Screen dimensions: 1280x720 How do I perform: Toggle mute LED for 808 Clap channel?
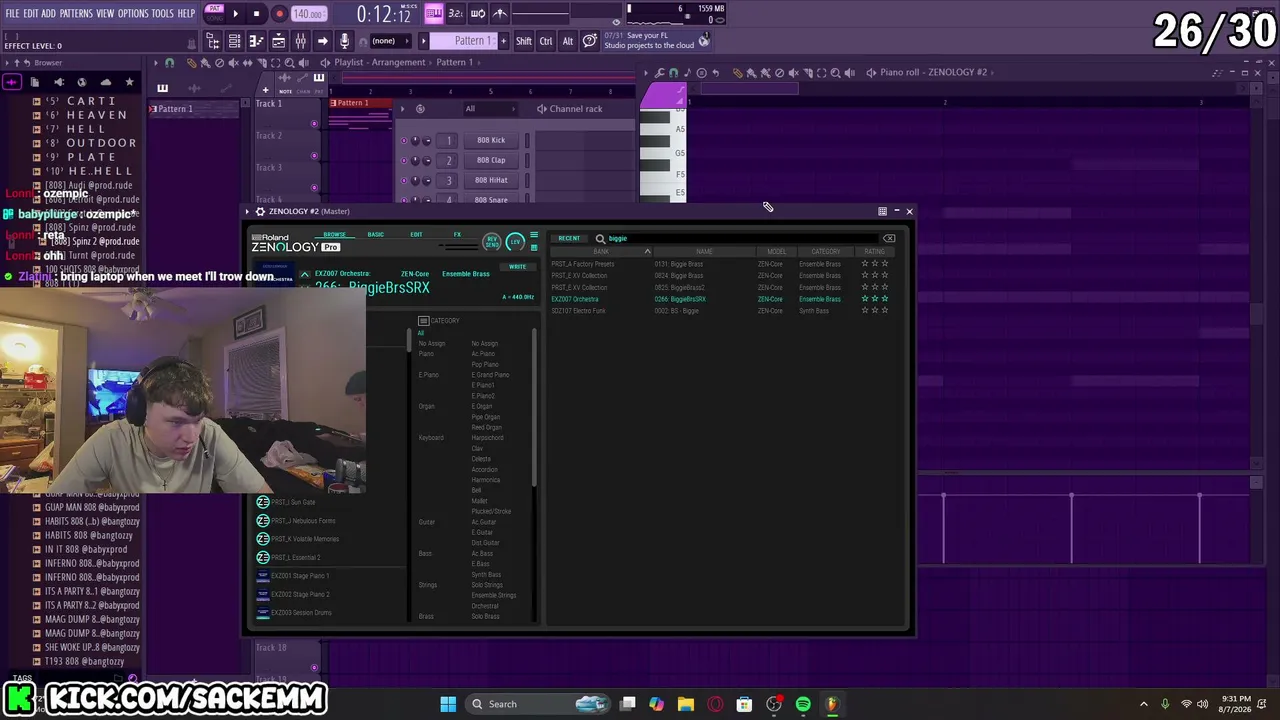404,160
